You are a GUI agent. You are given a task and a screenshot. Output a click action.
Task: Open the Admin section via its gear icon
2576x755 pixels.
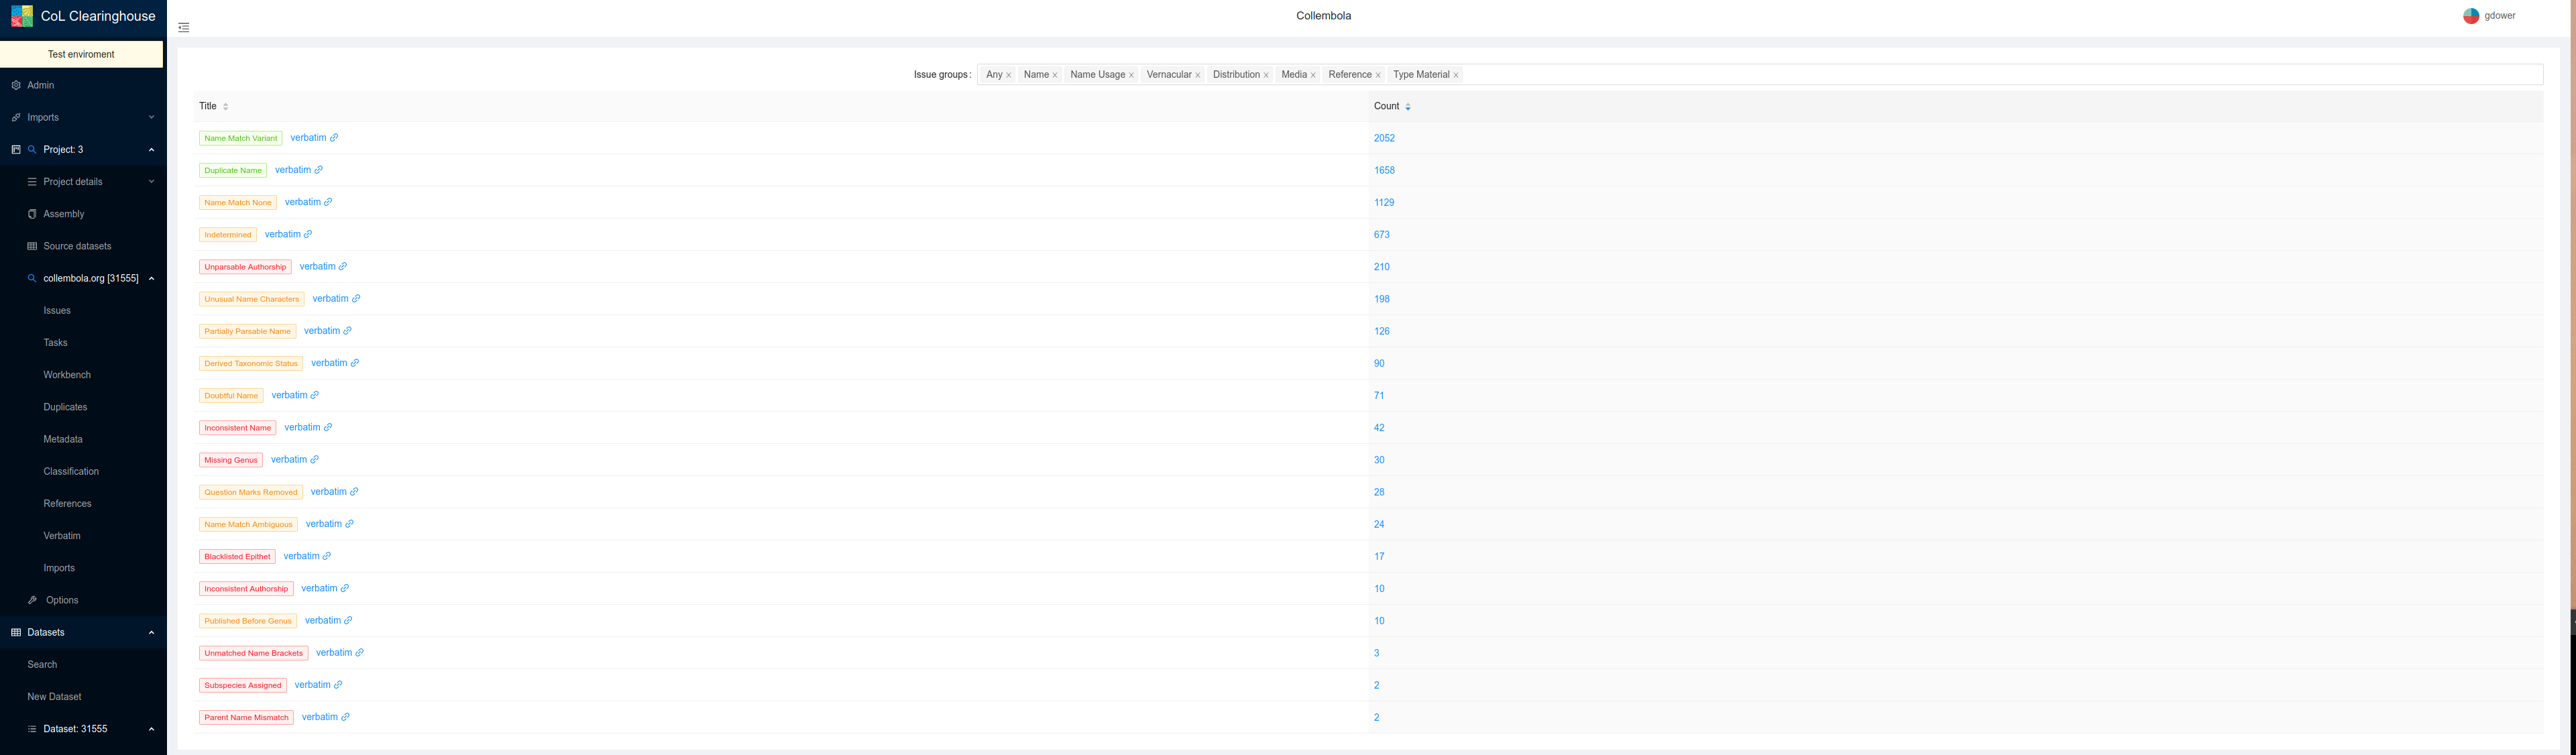[16, 85]
